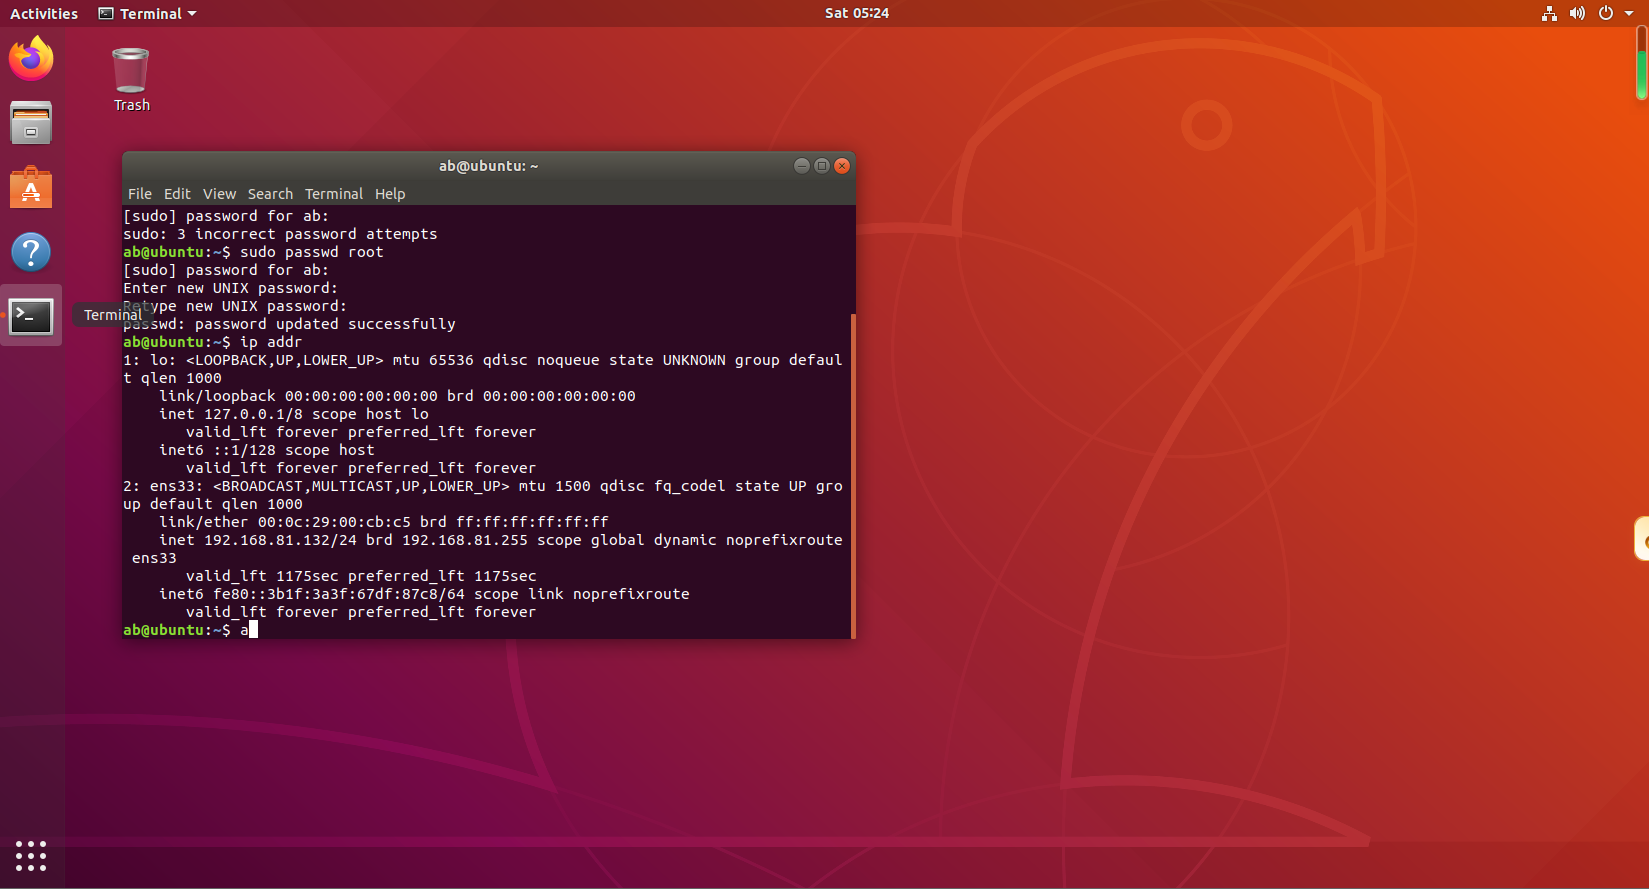
Task: Click the text 'sudo passwd root'
Action: pos(312,252)
